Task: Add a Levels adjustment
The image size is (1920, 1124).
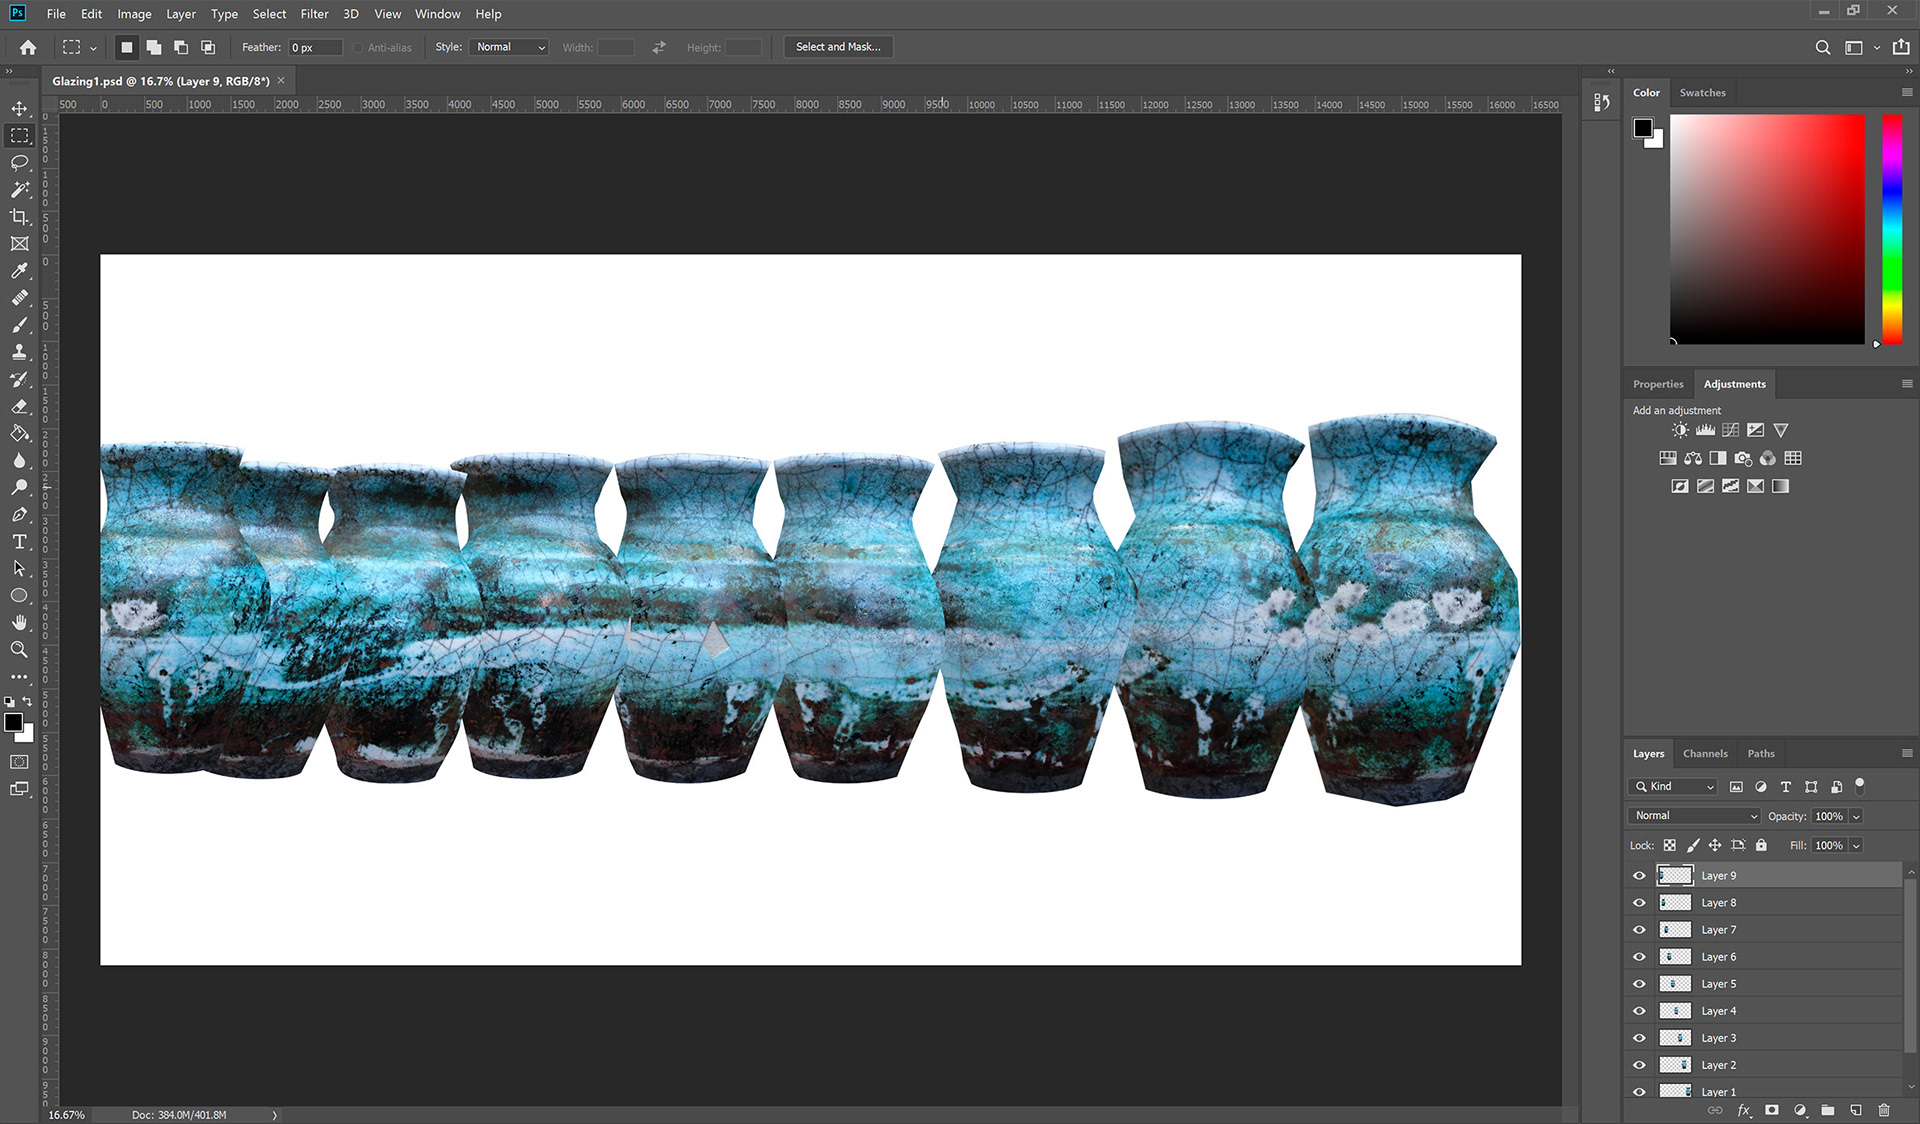Action: tap(1705, 430)
